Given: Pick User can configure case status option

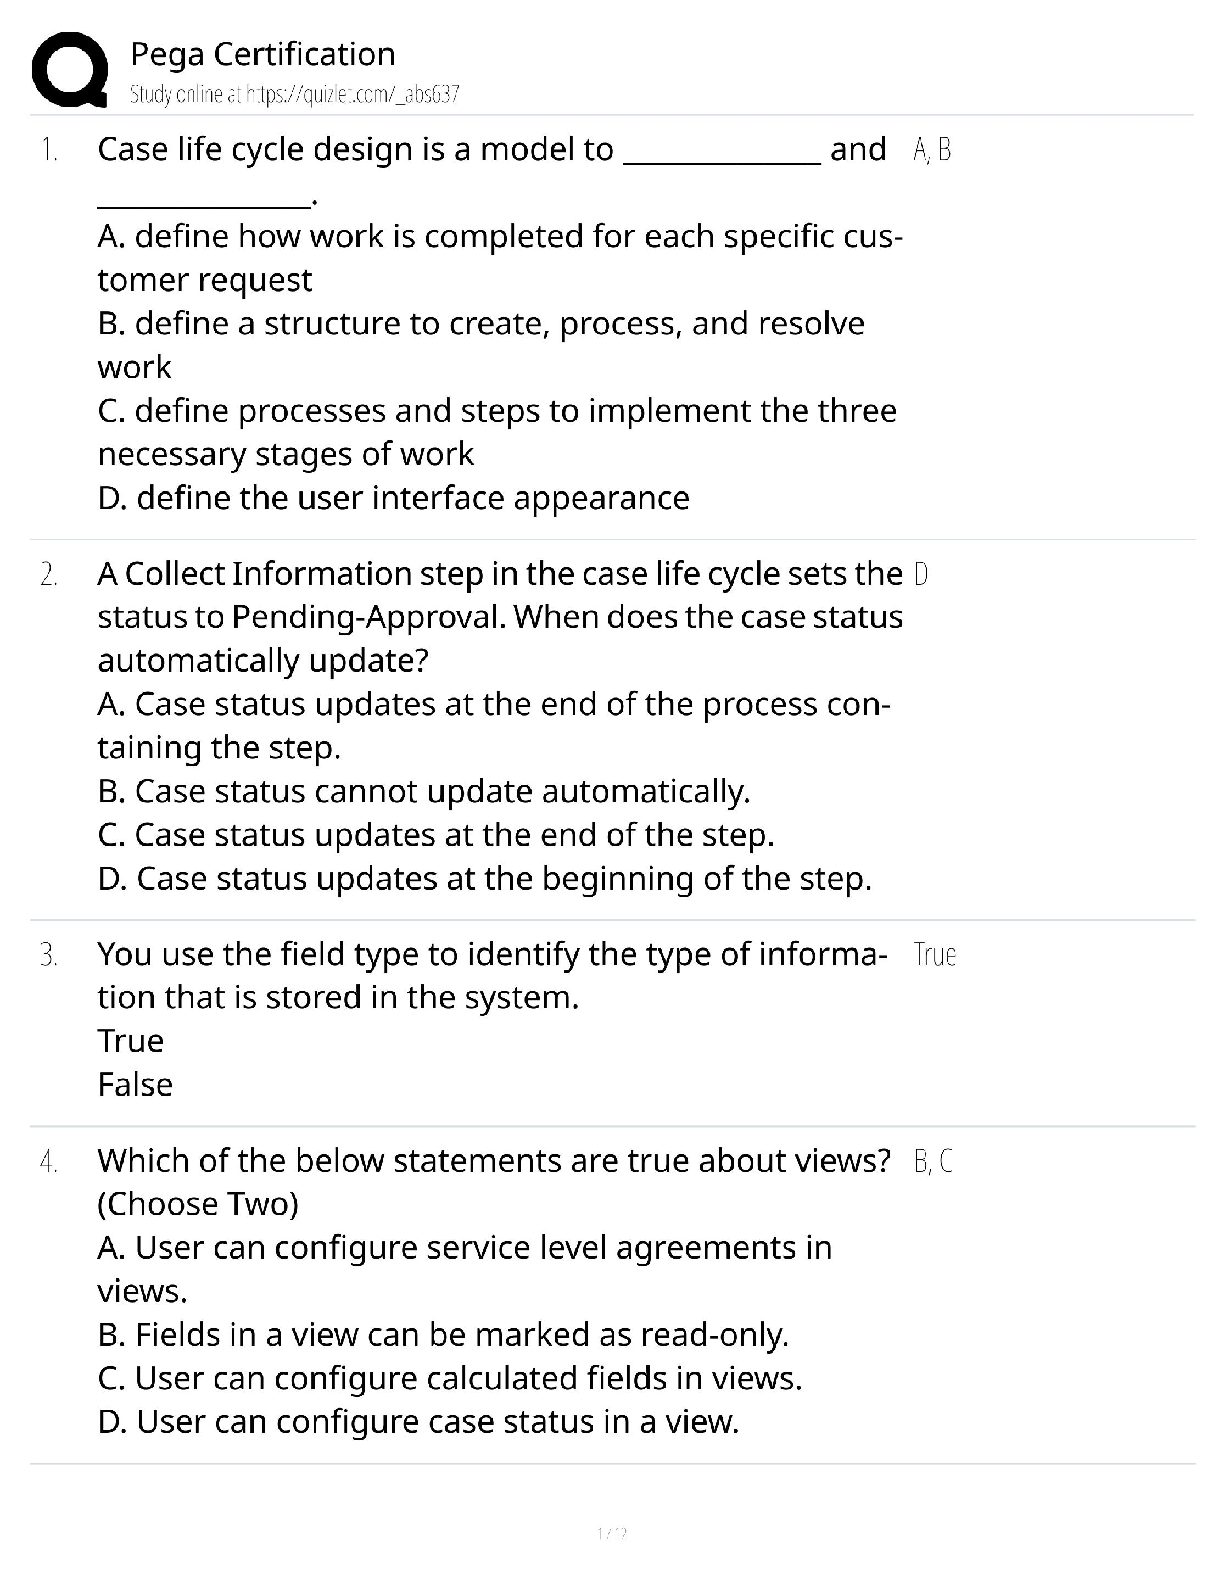Looking at the screenshot, I should 418,1422.
